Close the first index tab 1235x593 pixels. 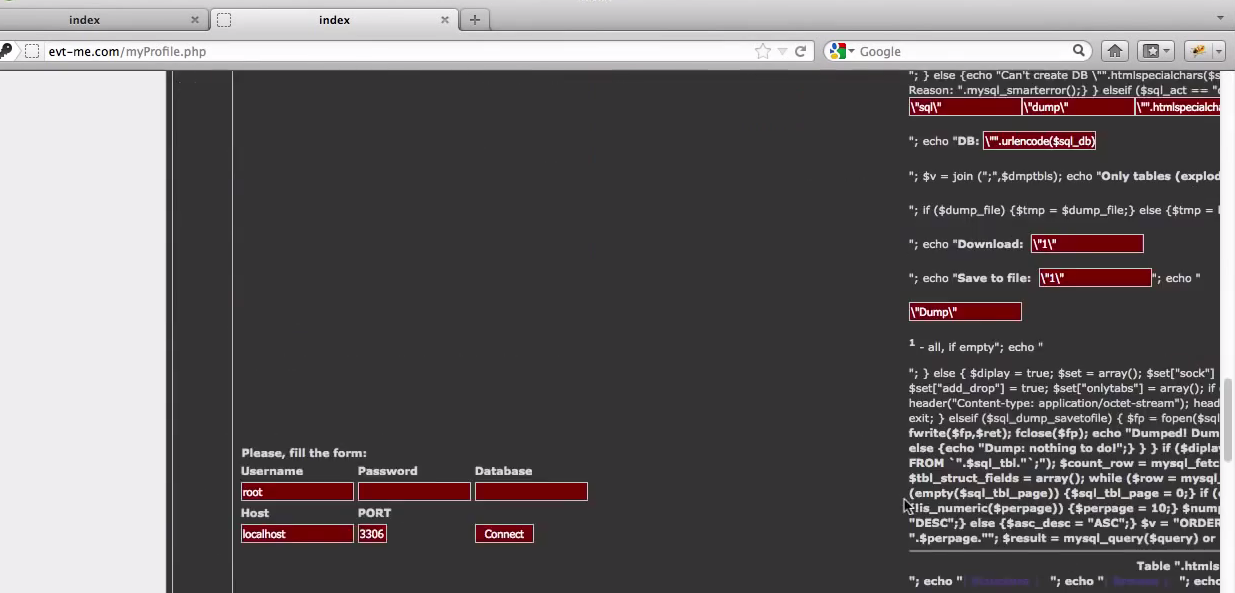[195, 20]
